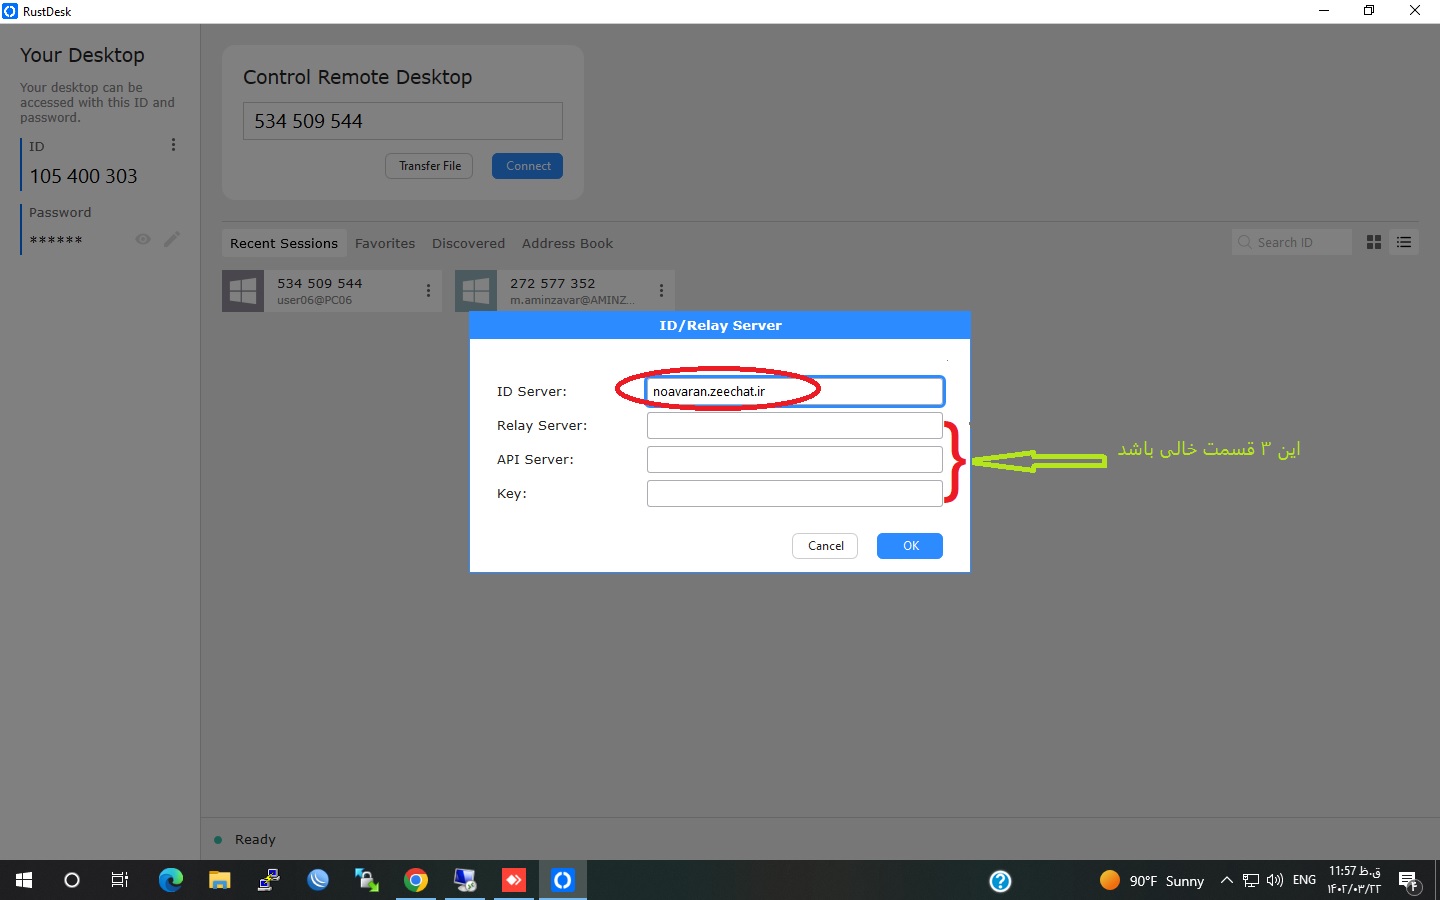Open the Favorites tab
The image size is (1440, 900).
pos(384,243)
